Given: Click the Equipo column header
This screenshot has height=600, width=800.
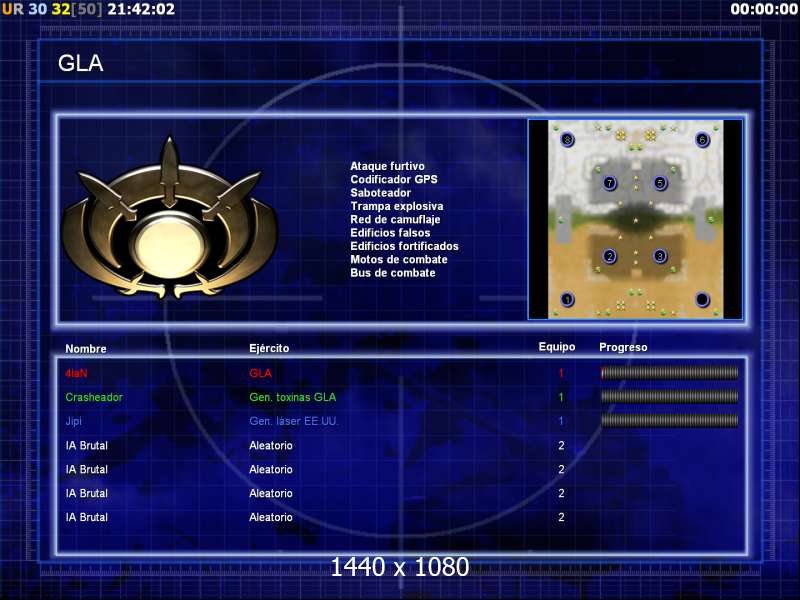Looking at the screenshot, I should (557, 347).
